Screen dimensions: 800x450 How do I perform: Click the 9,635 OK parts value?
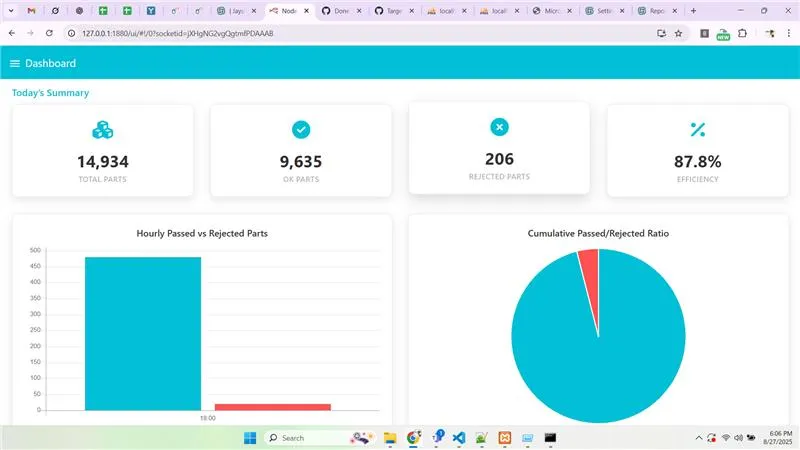[x=301, y=162]
